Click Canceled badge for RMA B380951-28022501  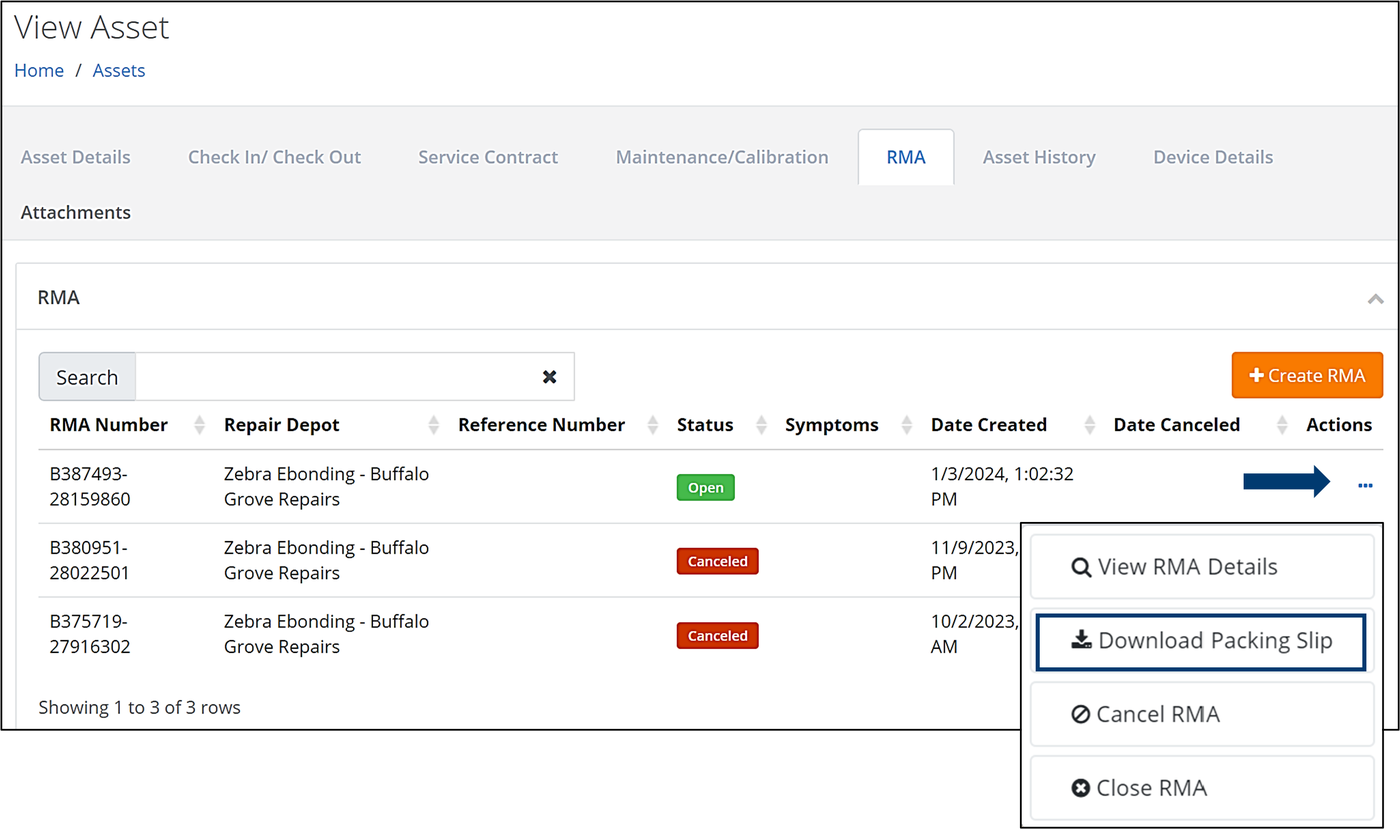(718, 561)
